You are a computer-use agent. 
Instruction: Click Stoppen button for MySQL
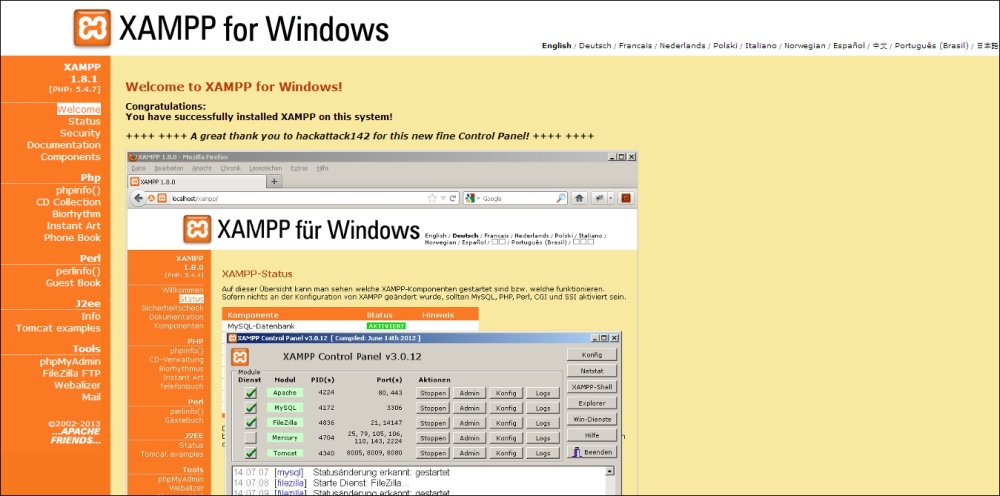coord(432,408)
